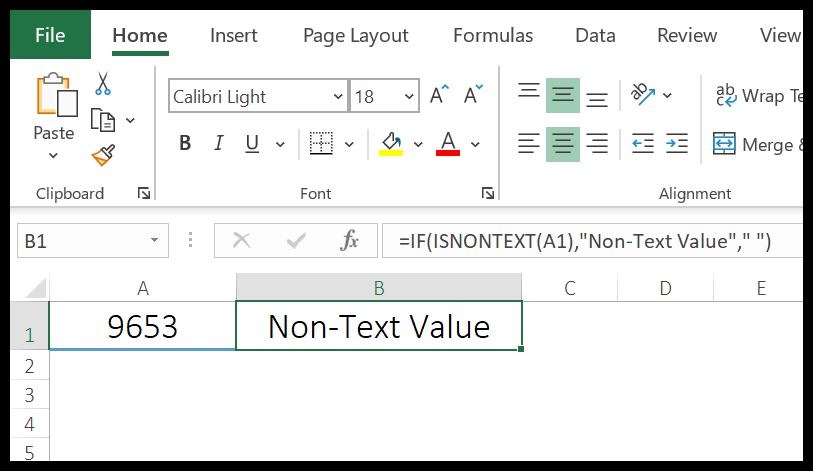Select row 3 header
The image size is (813, 471).
coord(30,395)
